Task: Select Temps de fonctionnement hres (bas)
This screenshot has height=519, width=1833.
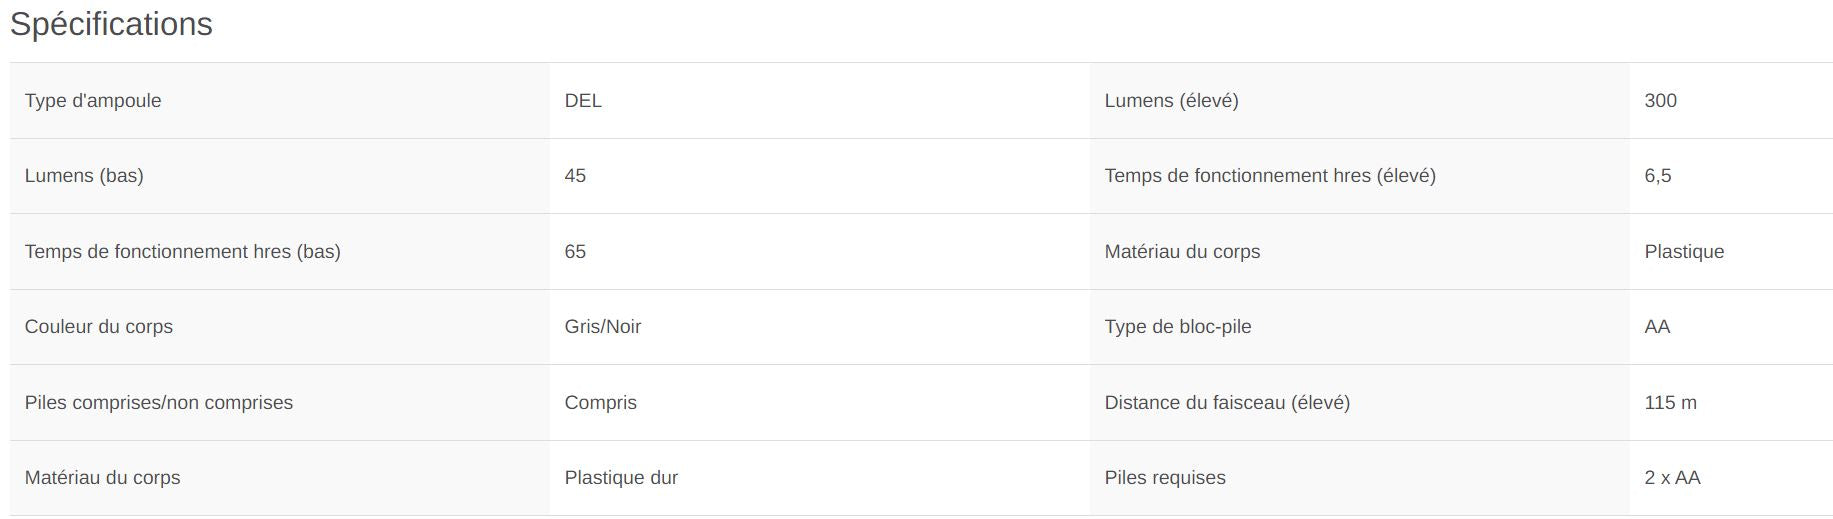Action: (x=183, y=252)
